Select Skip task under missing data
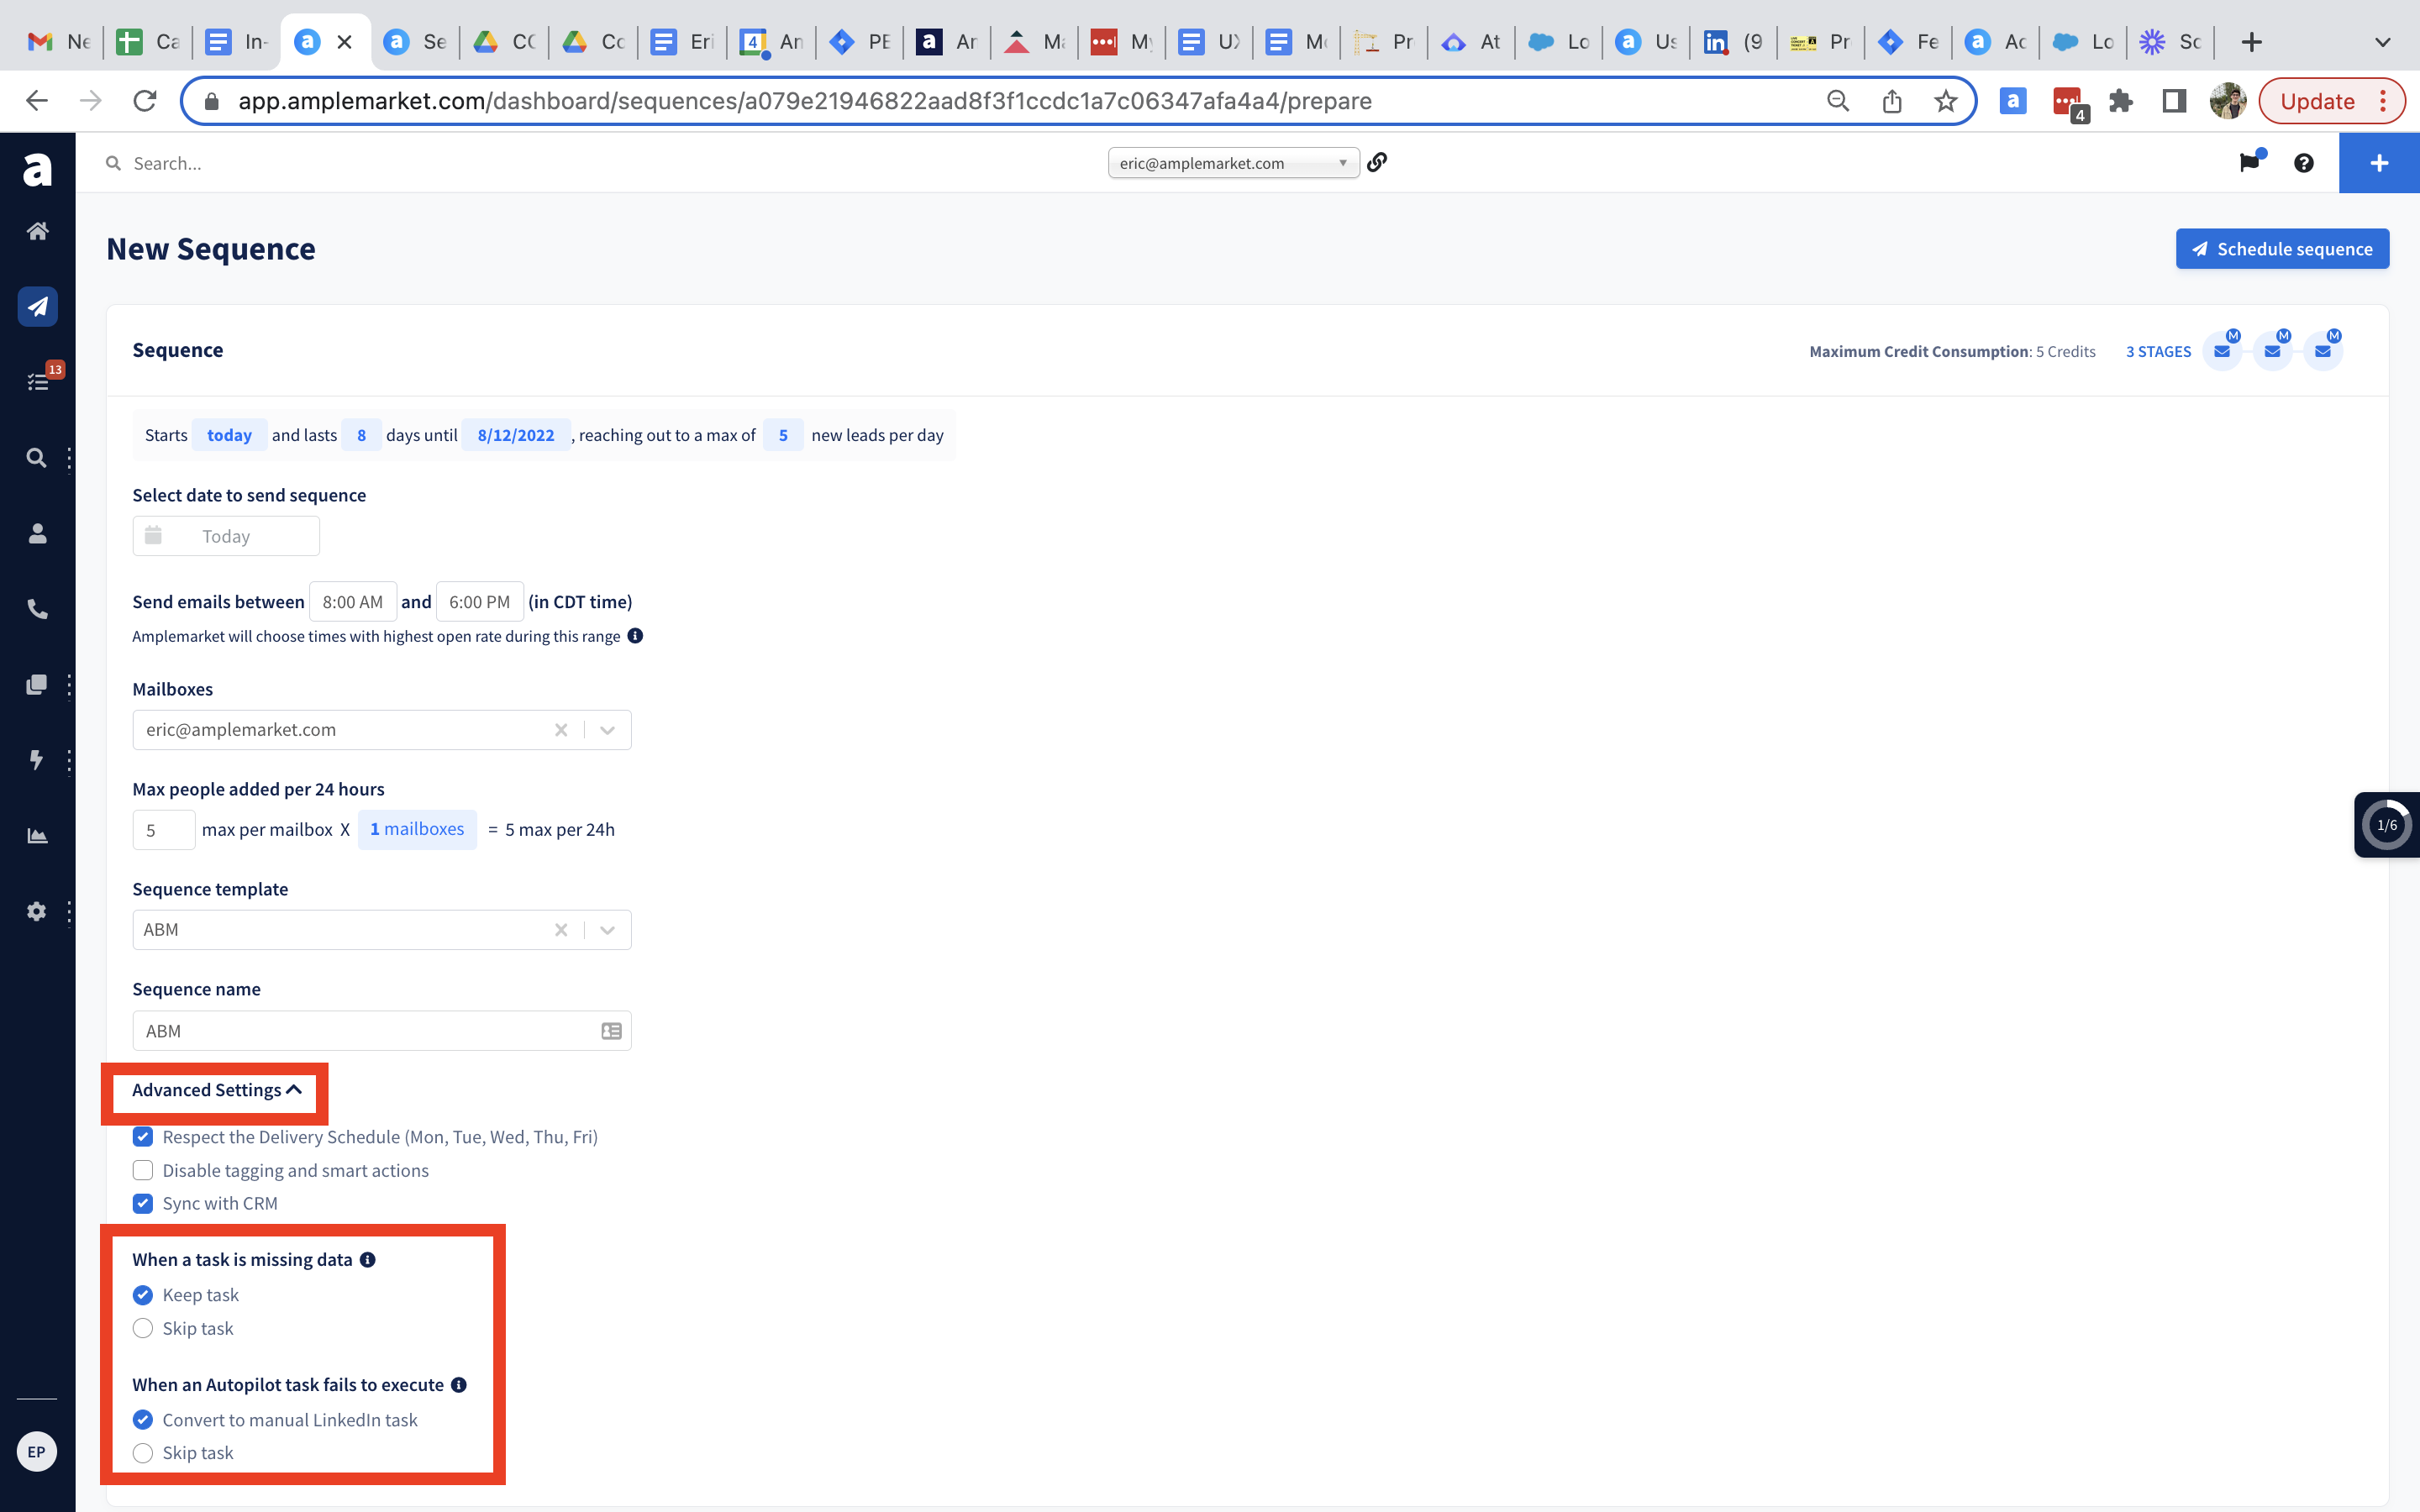Image resolution: width=2420 pixels, height=1512 pixels. point(143,1328)
